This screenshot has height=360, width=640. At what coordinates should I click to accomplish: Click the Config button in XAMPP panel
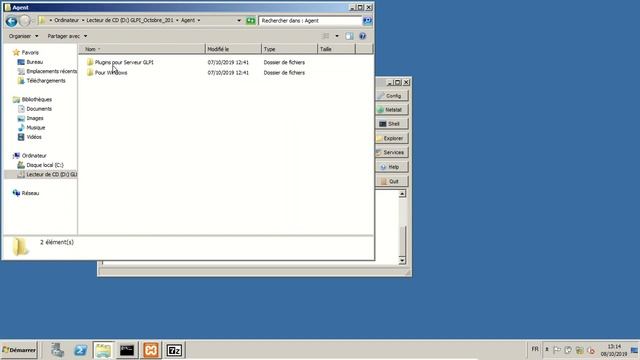tap(392, 96)
